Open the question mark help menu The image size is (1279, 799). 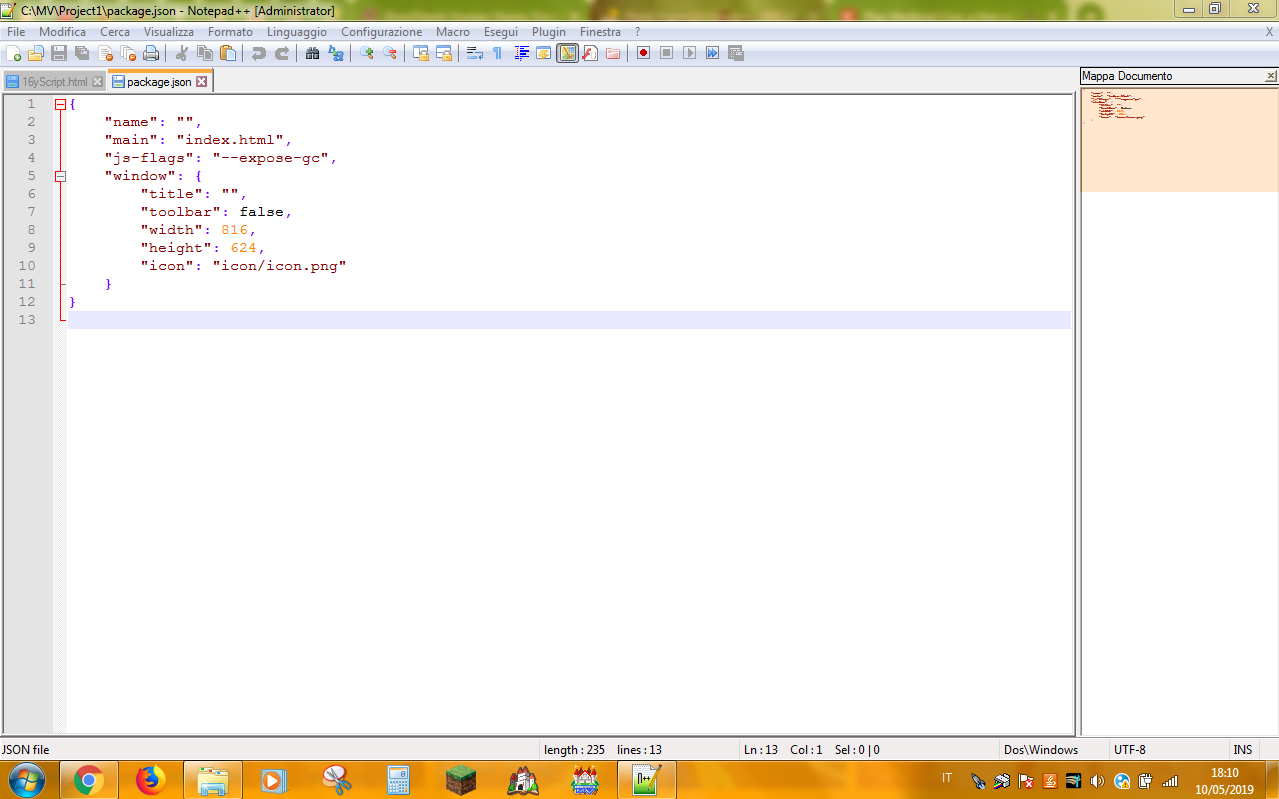click(x=638, y=32)
